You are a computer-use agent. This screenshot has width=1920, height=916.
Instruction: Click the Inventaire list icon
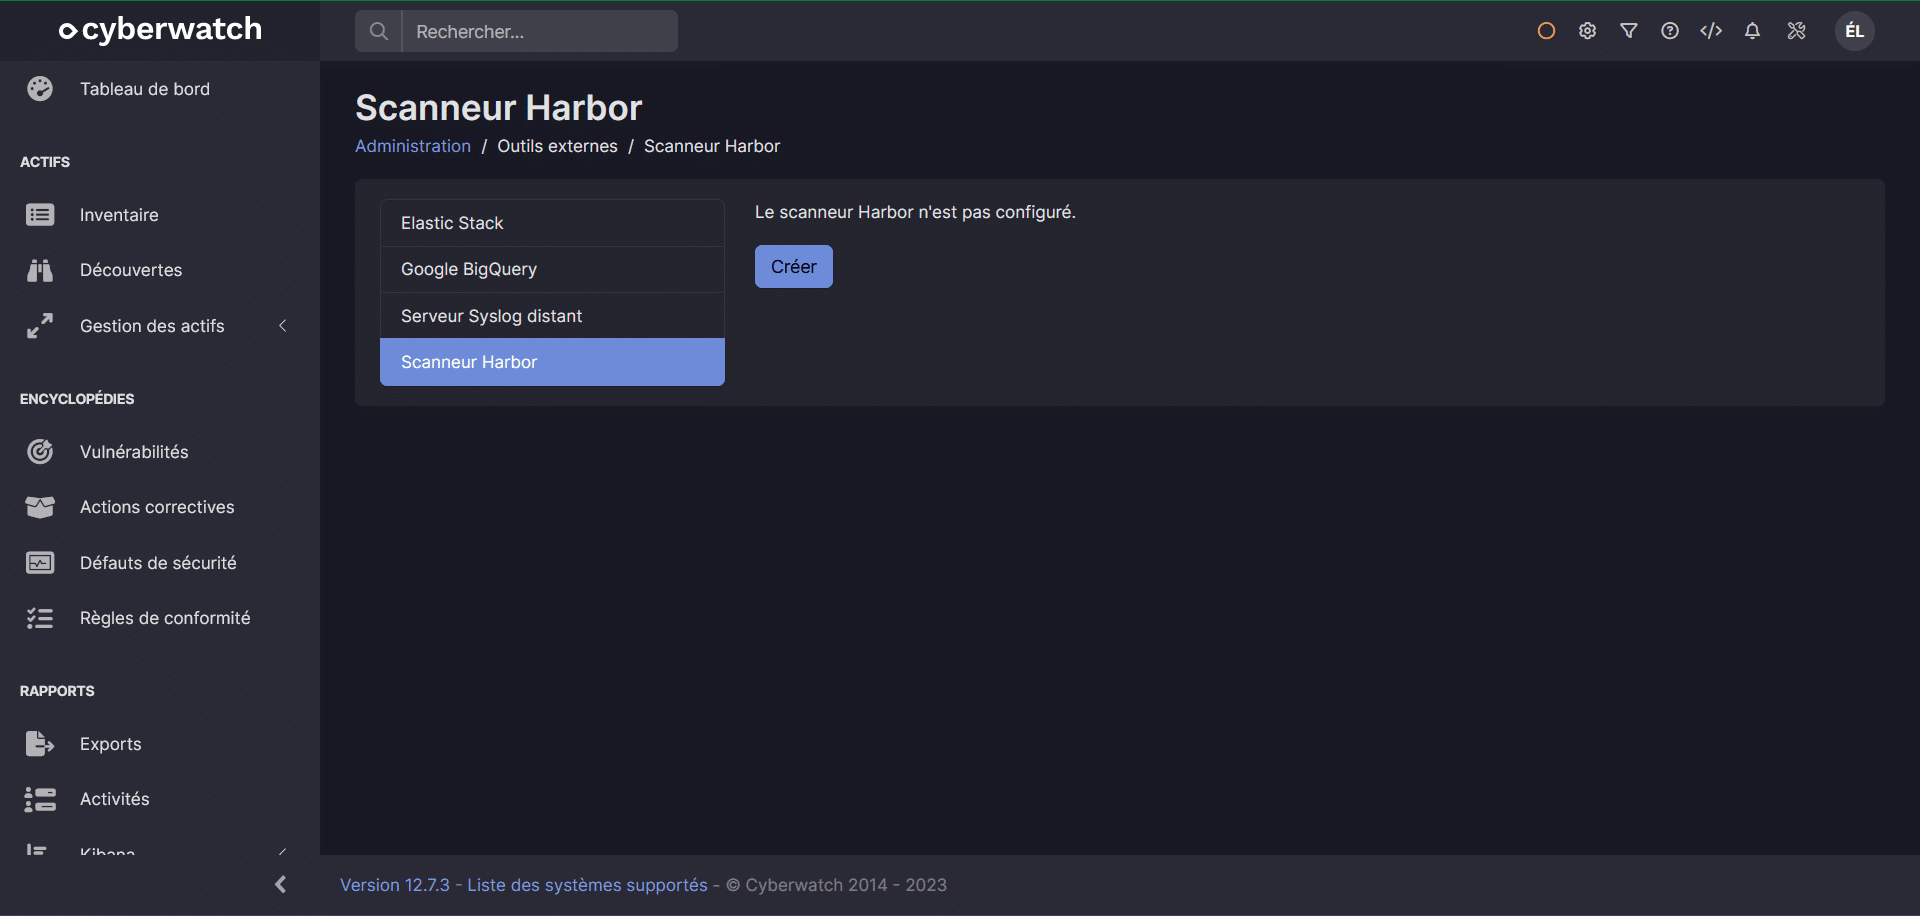point(40,215)
